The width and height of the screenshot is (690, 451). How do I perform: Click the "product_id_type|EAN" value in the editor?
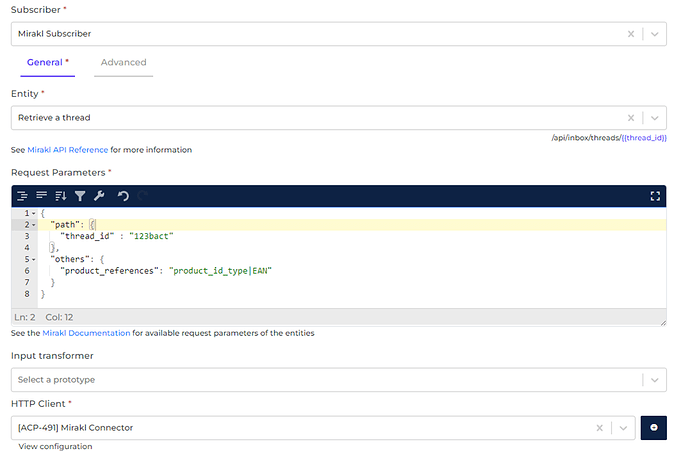coord(220,271)
